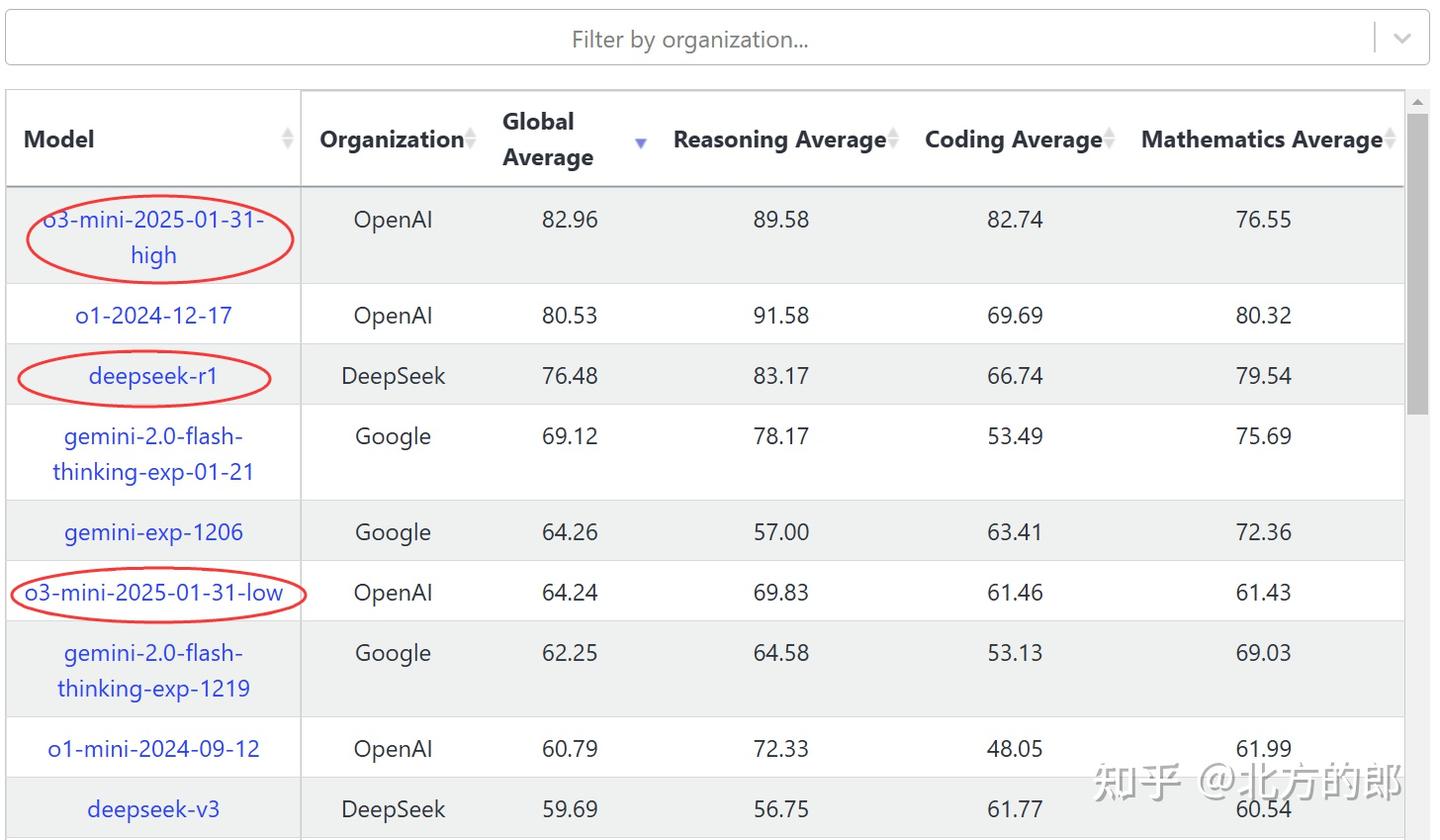Open the gemini-exp-1206 model link

154,532
